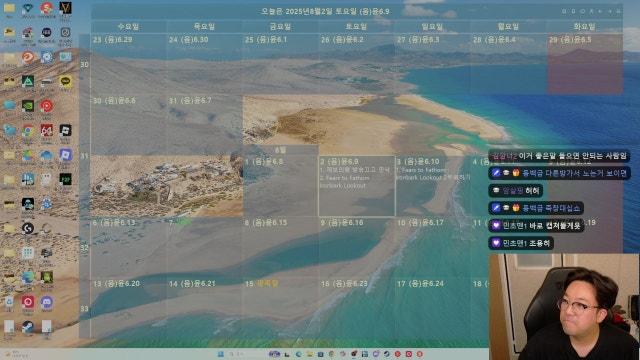The width and height of the screenshot is (640, 360).
Task: Open the circular G logo icon
Action: click(28, 229)
